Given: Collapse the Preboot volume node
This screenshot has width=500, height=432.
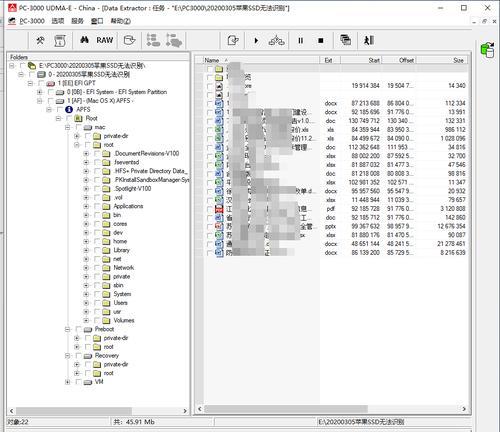Looking at the screenshot, I should [68, 329].
